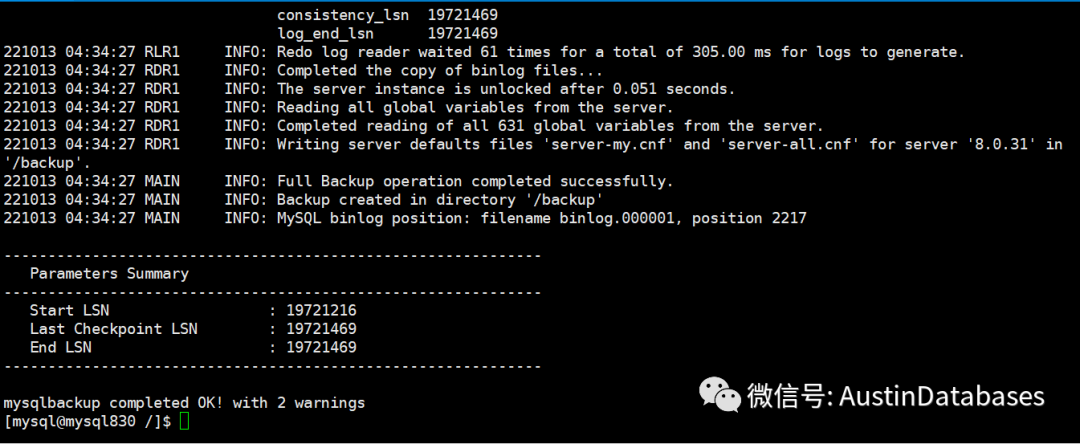Click the consistency_lsn value at top
This screenshot has width=1080, height=444.
pyautogui.click(x=463, y=14)
